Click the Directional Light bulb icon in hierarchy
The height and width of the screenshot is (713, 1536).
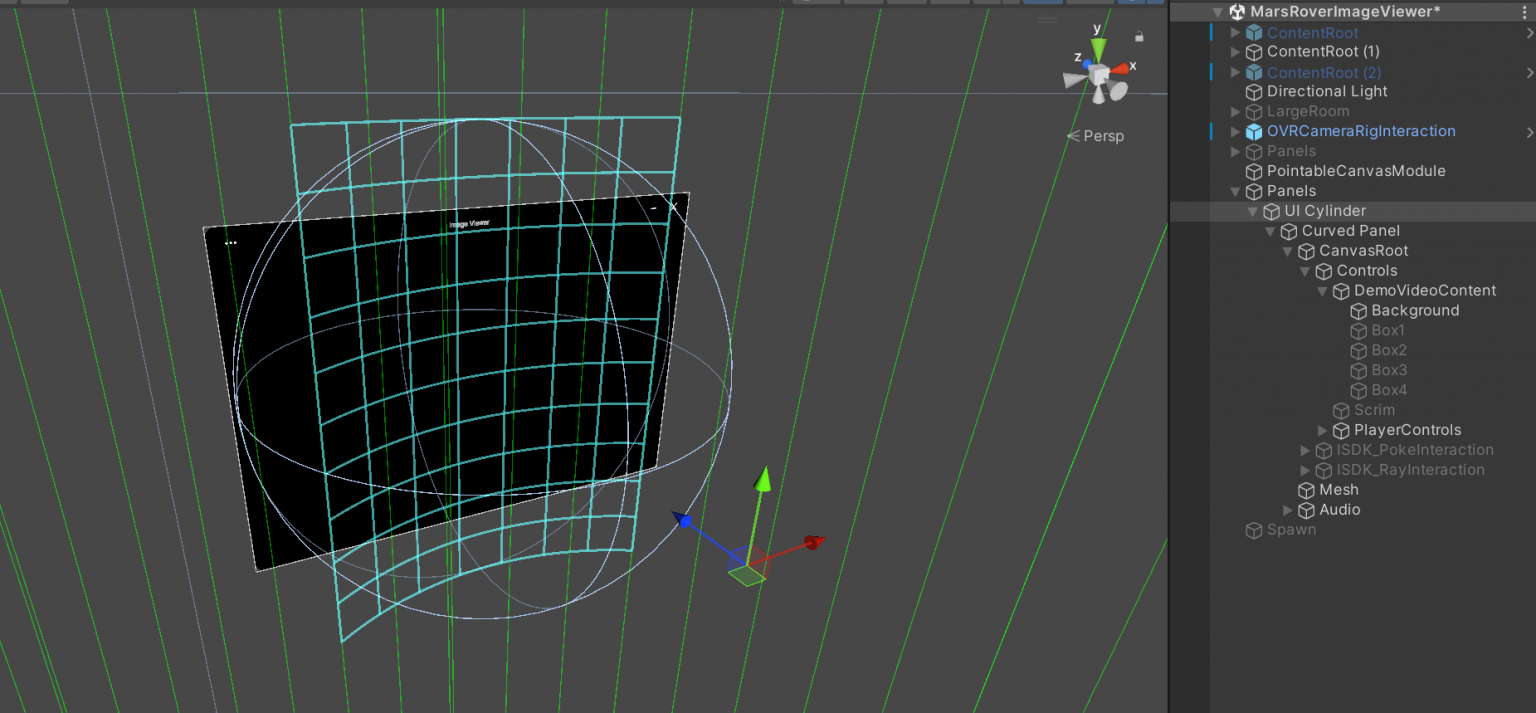point(1253,91)
